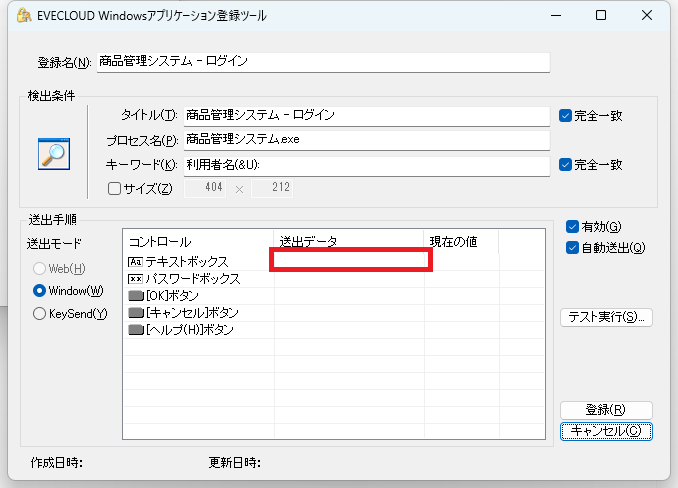Image resolution: width=678 pixels, height=488 pixels.
Task: Toggle the タイトル 完全一致 checkbox
Action: point(566,116)
